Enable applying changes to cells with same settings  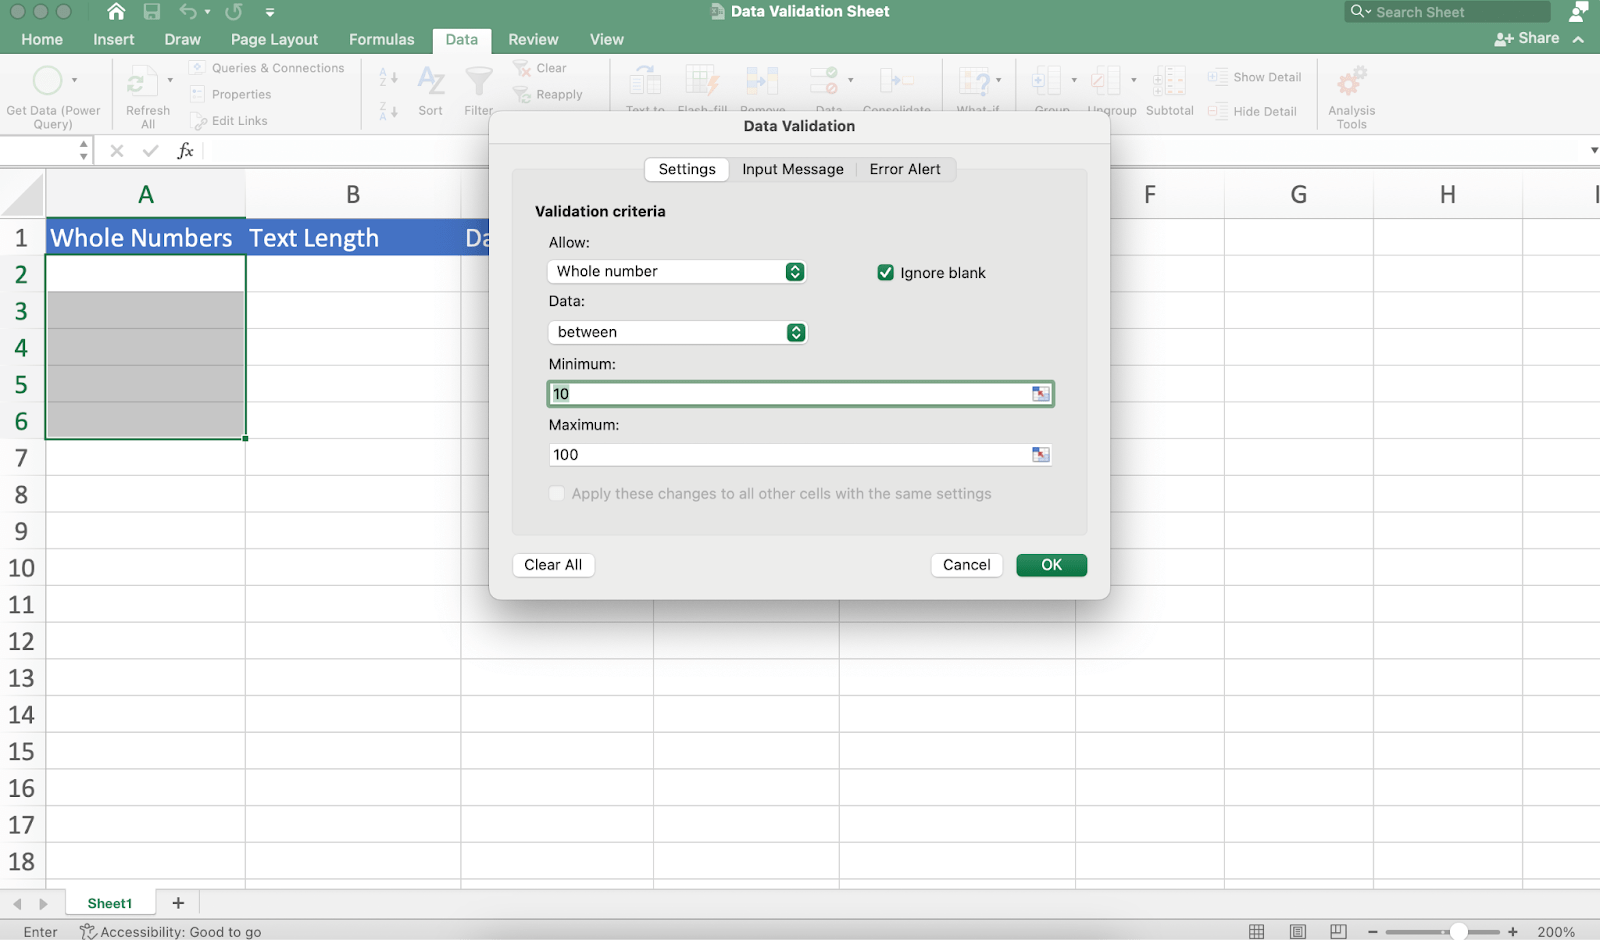click(557, 493)
